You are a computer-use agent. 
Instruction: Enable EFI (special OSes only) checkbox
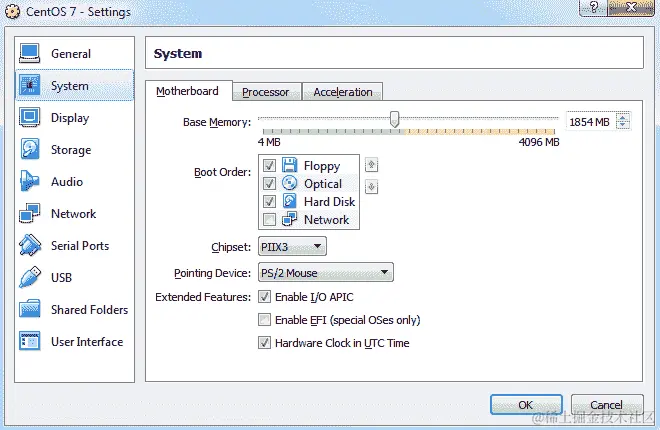264,320
